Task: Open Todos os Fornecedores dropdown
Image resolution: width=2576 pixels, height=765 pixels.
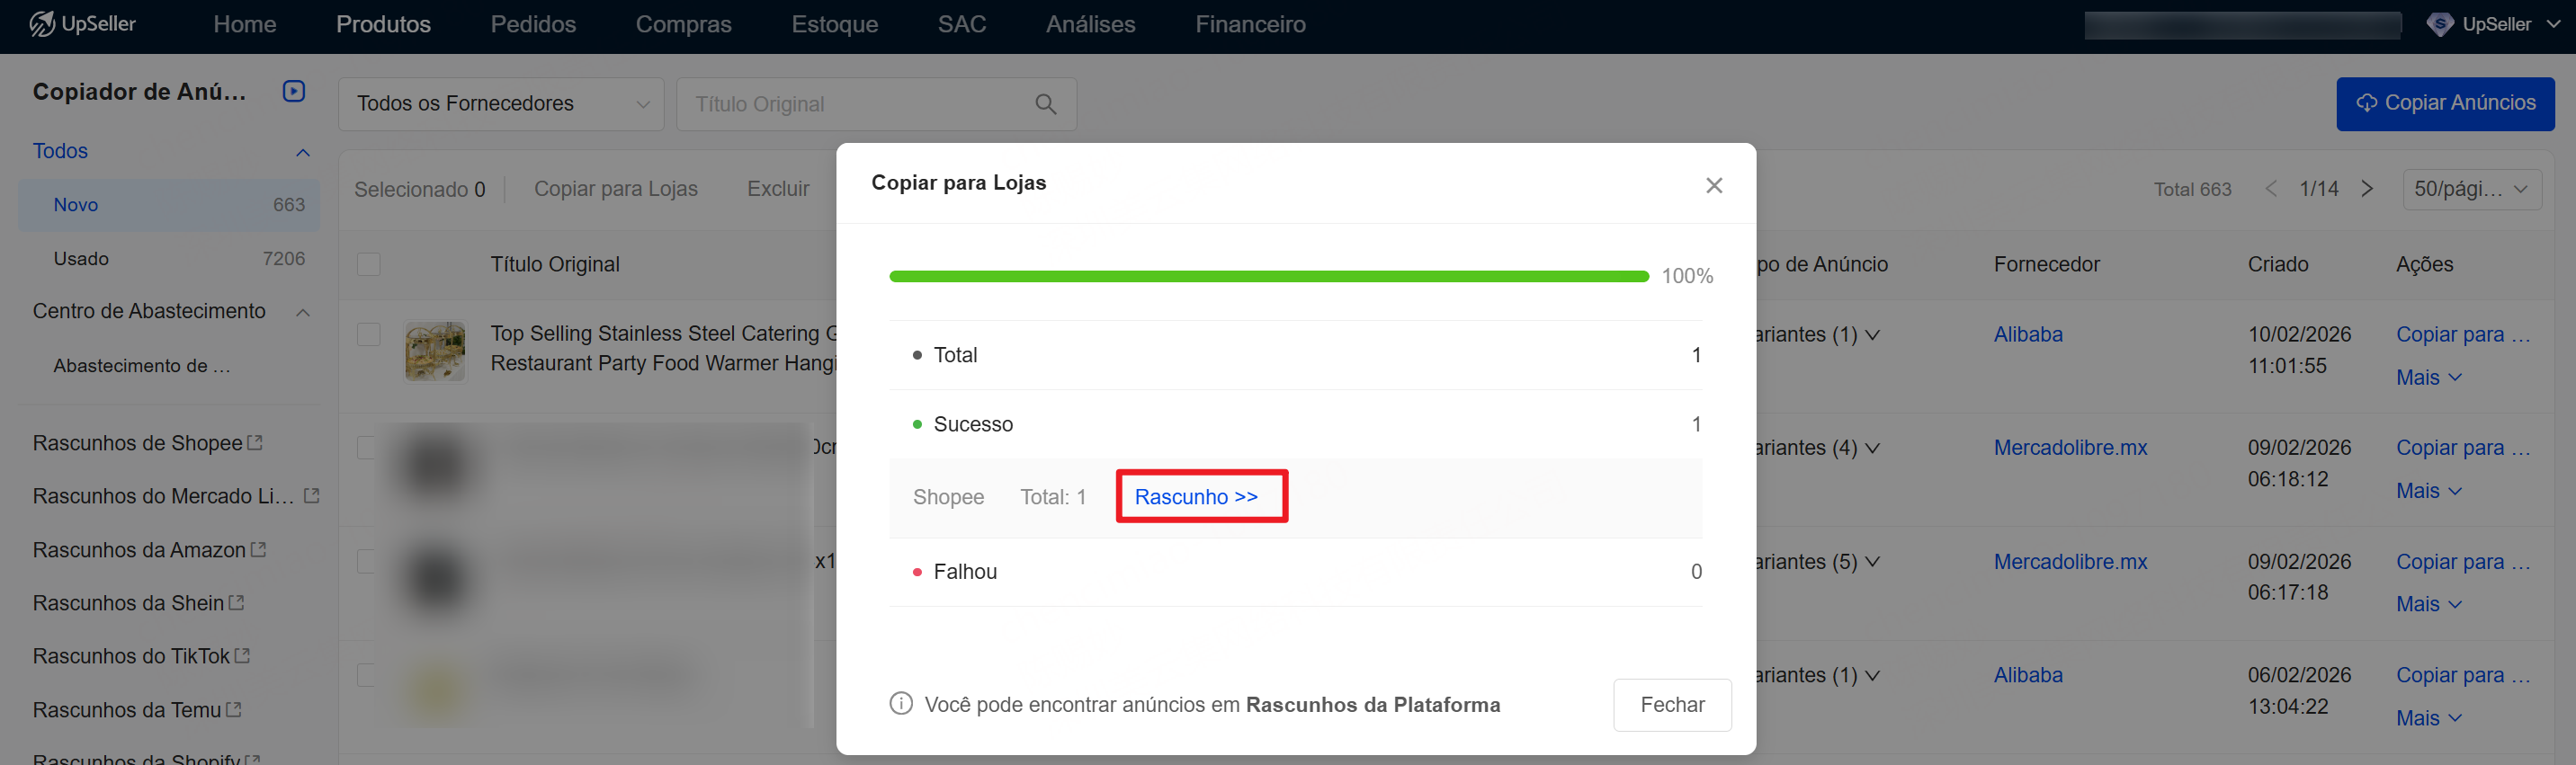Action: [501, 104]
